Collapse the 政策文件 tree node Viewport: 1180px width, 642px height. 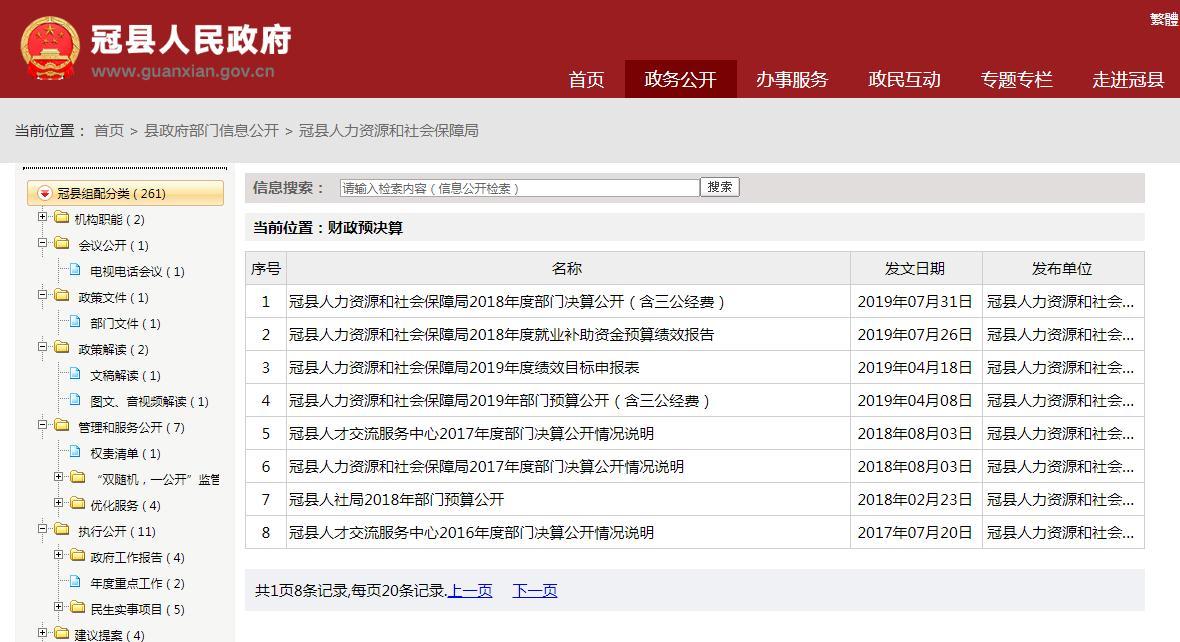pyautogui.click(x=43, y=296)
